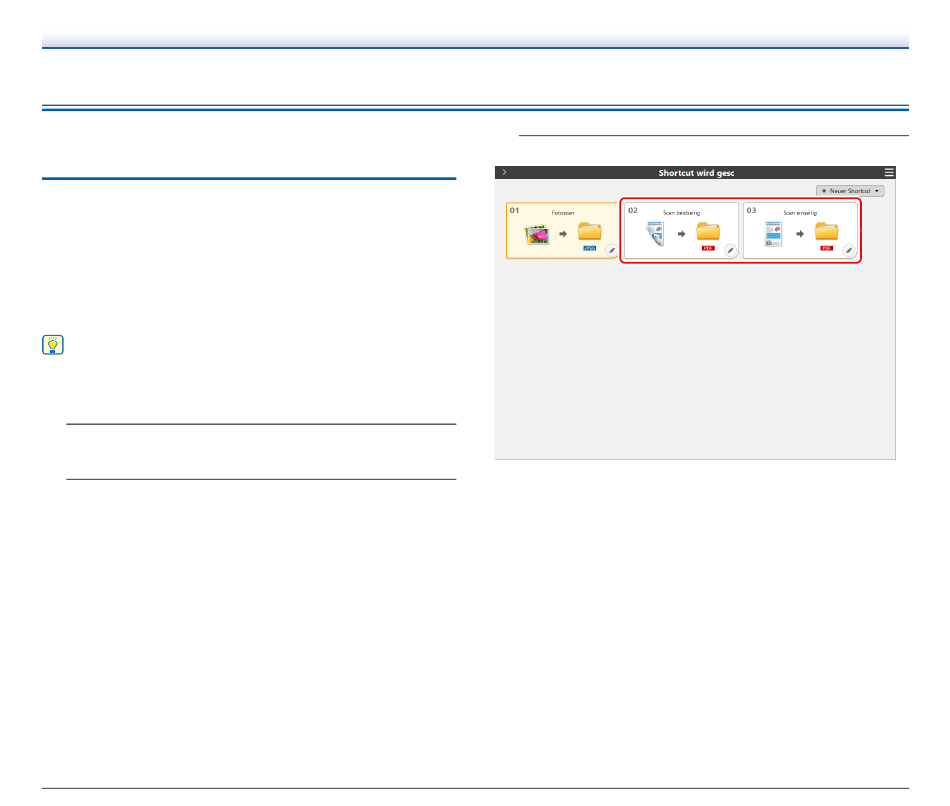Edit the Scan beidseitig shortcut pencil icon

click(x=730, y=250)
